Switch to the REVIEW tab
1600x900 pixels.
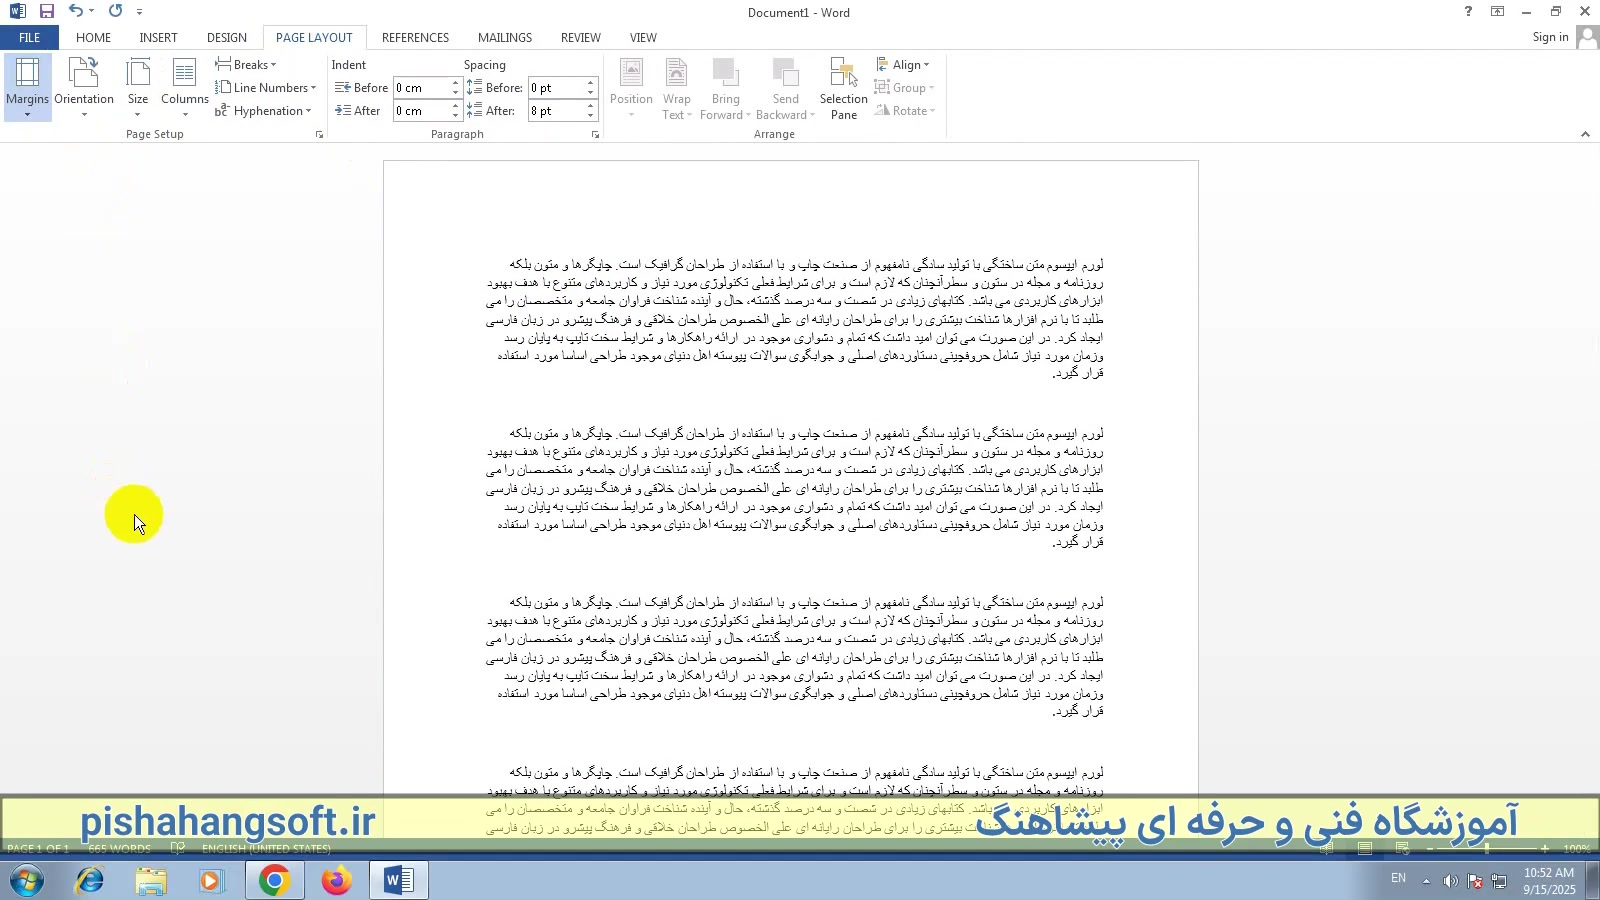(x=581, y=38)
